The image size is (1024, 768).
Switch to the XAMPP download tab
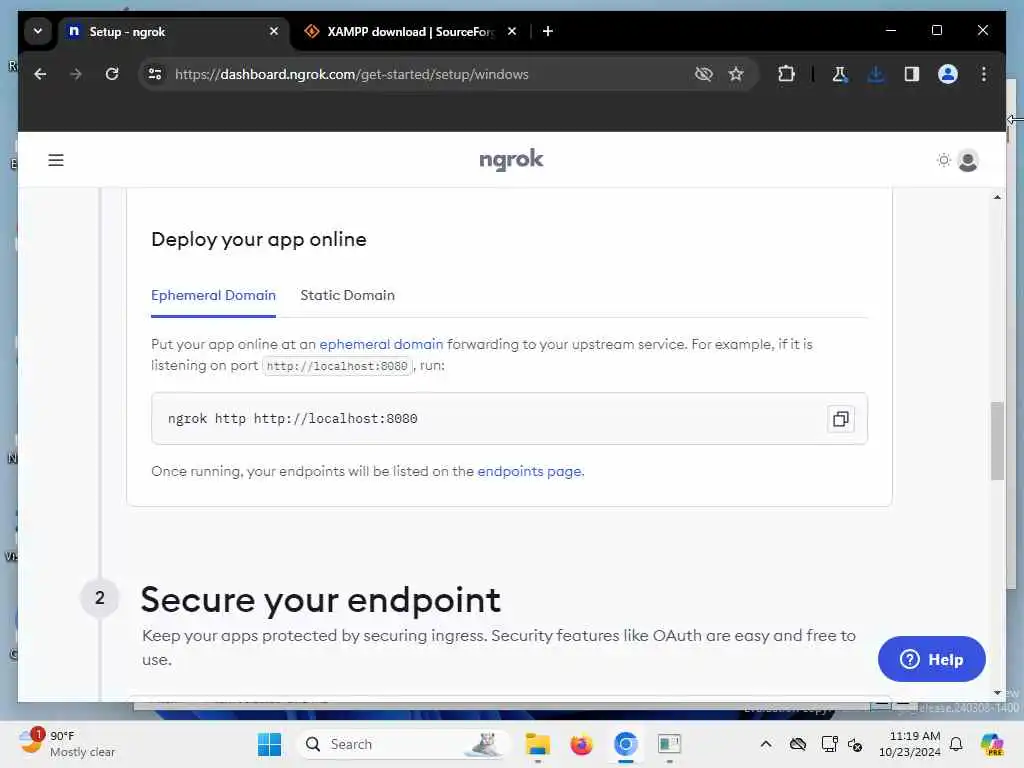[410, 31]
